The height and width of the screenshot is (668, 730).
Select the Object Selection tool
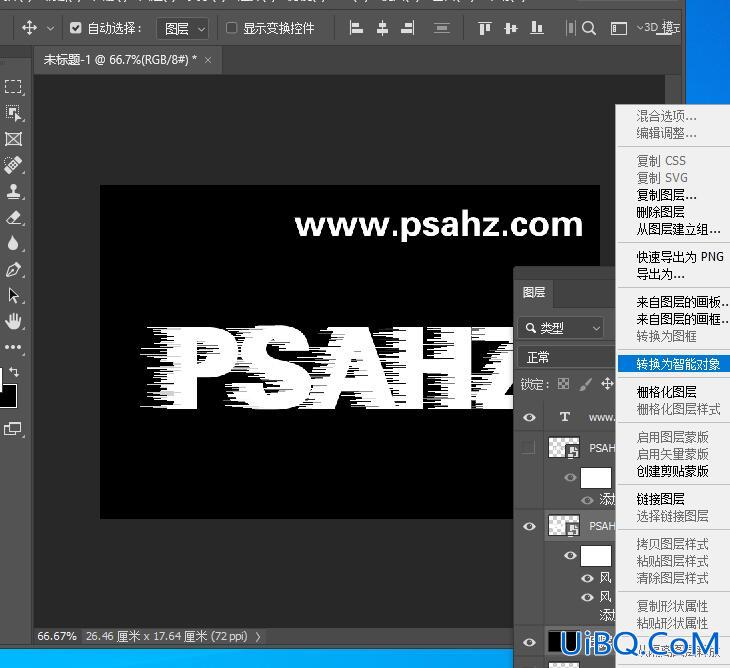[13, 113]
